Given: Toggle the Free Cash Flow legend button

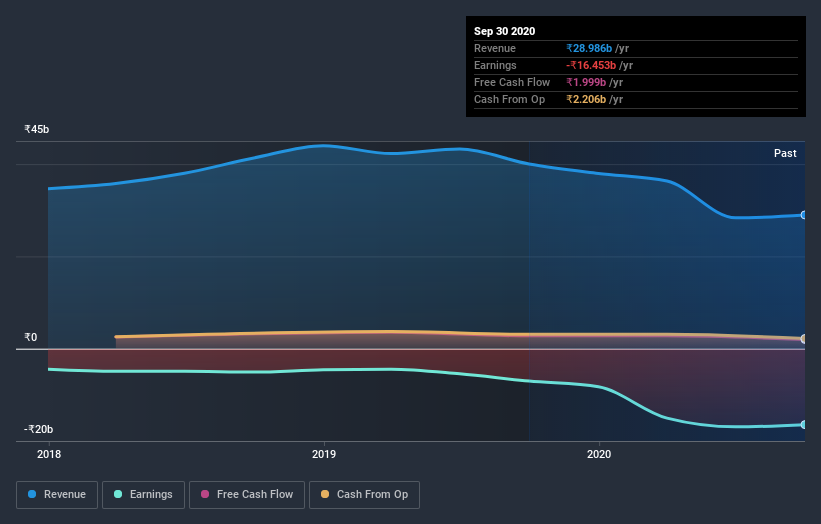Looking at the screenshot, I should click(x=247, y=495).
